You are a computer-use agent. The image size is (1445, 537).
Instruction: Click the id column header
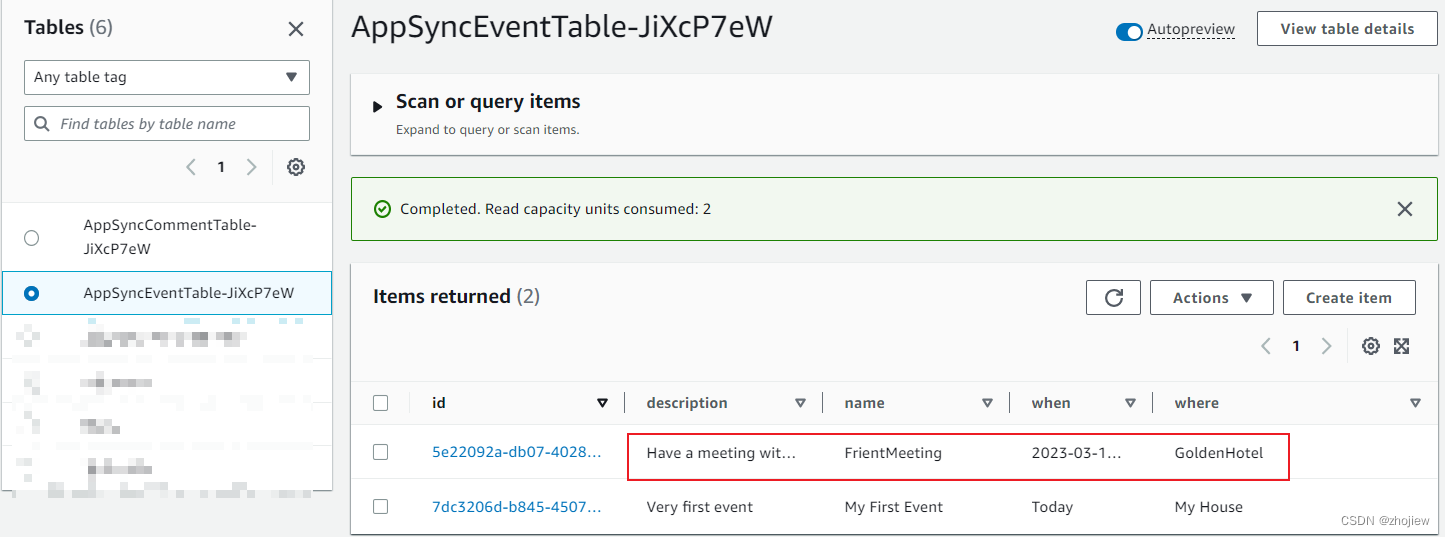(439, 403)
